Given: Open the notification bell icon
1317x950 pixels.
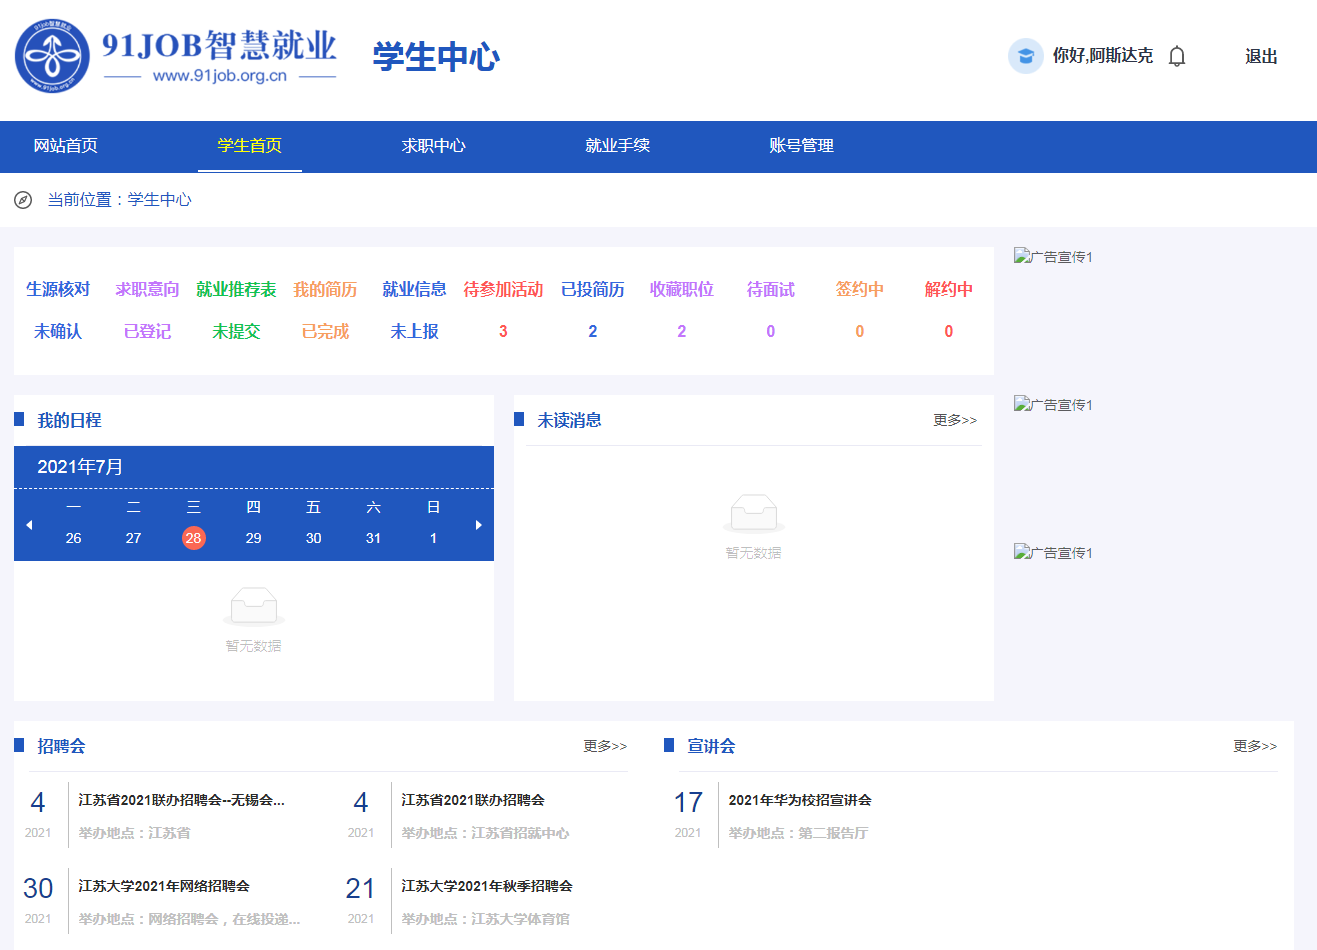Looking at the screenshot, I should [1177, 56].
